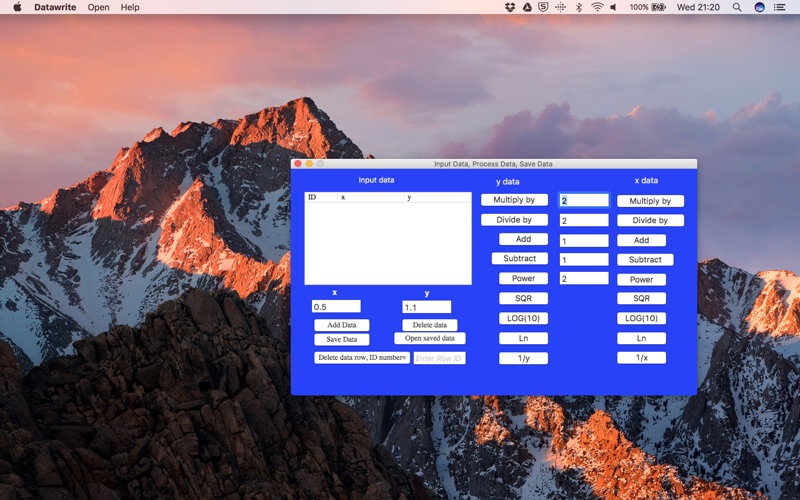The image size is (800, 500).
Task: Click the Enter Row ID field
Action: coord(439,358)
